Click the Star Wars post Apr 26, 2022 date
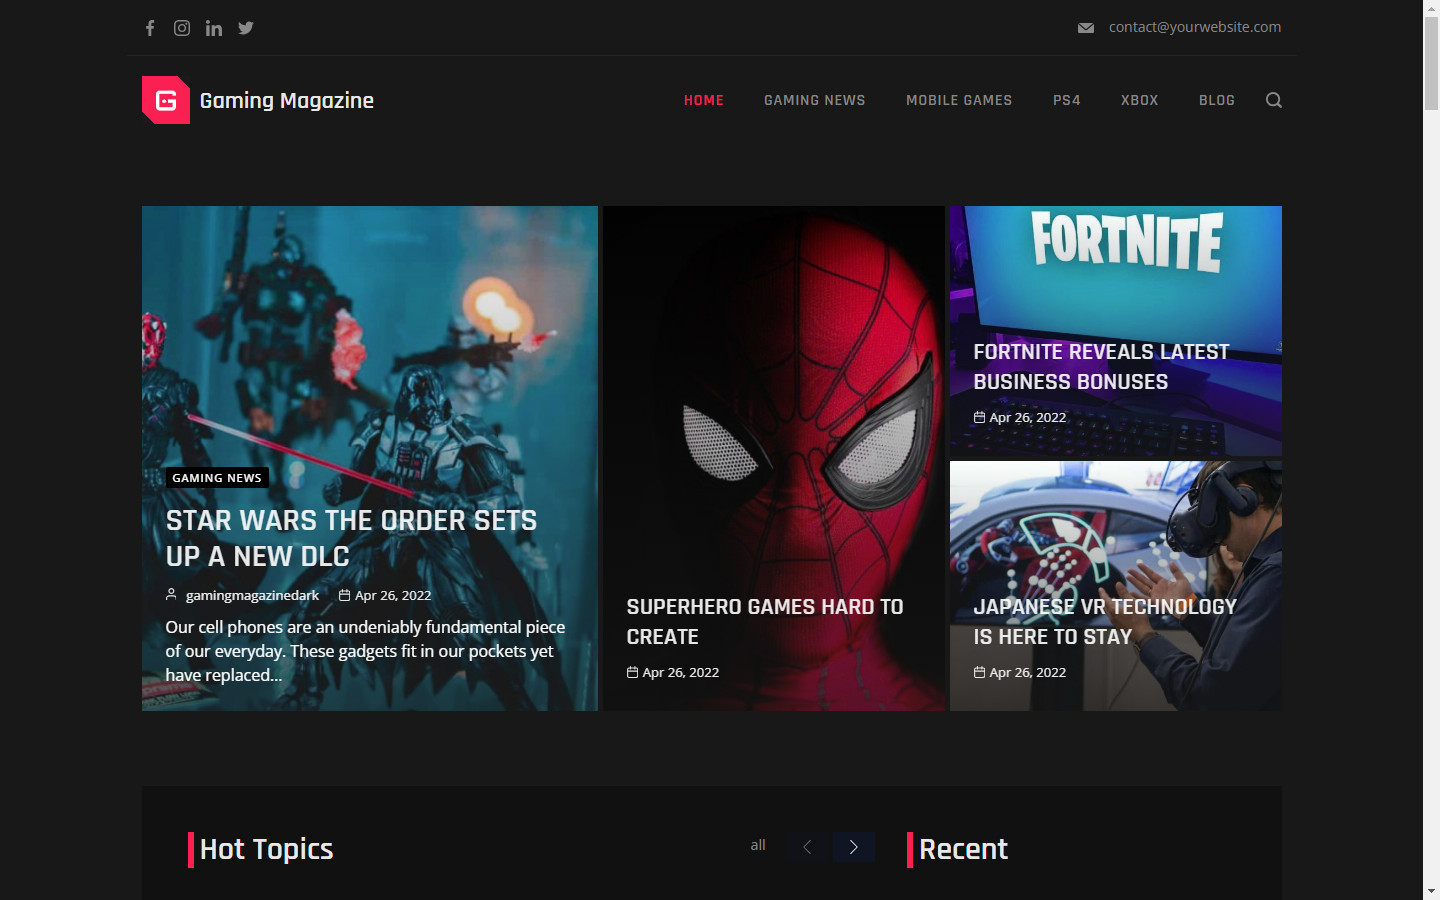Image resolution: width=1440 pixels, height=900 pixels. 393,595
